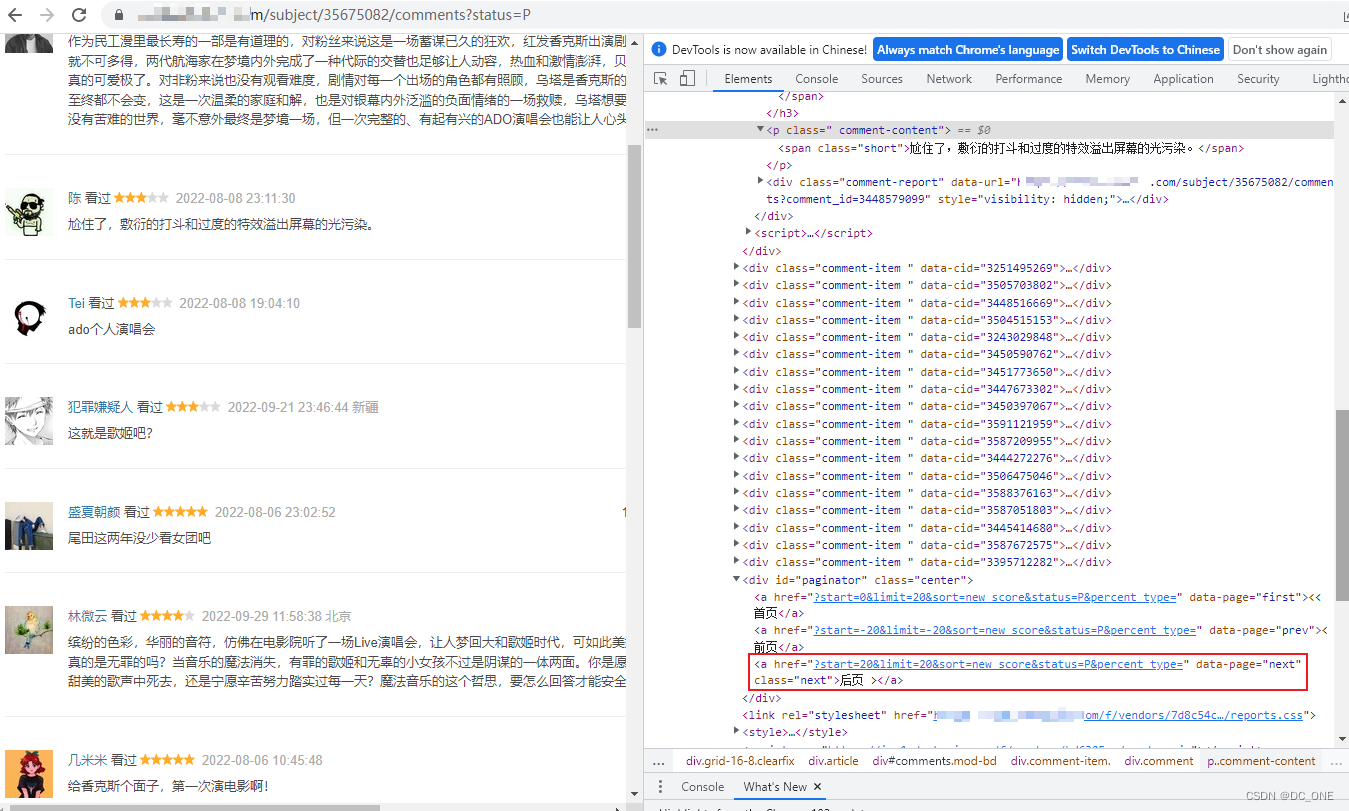Expand the script node

tap(749, 232)
